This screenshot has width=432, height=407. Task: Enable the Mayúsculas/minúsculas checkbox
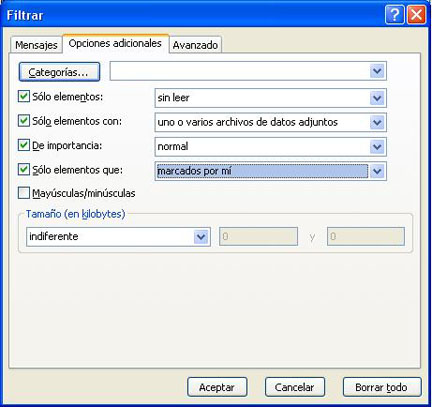pos(24,193)
